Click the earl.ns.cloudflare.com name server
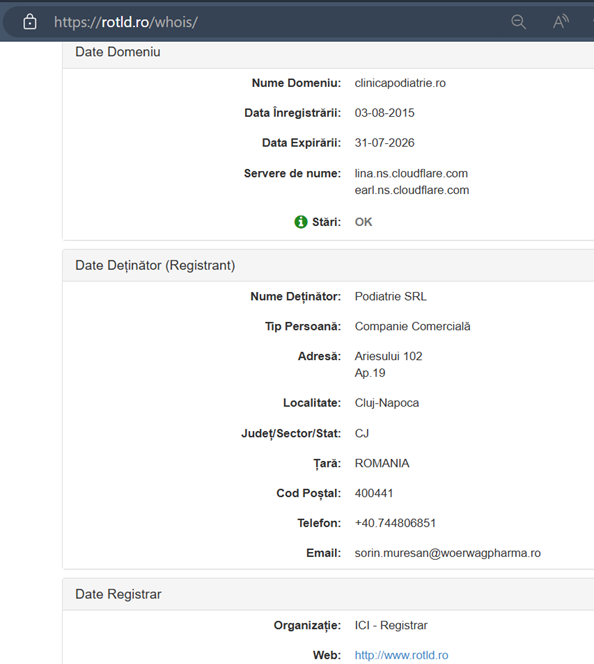This screenshot has width=594, height=664. pyautogui.click(x=412, y=190)
